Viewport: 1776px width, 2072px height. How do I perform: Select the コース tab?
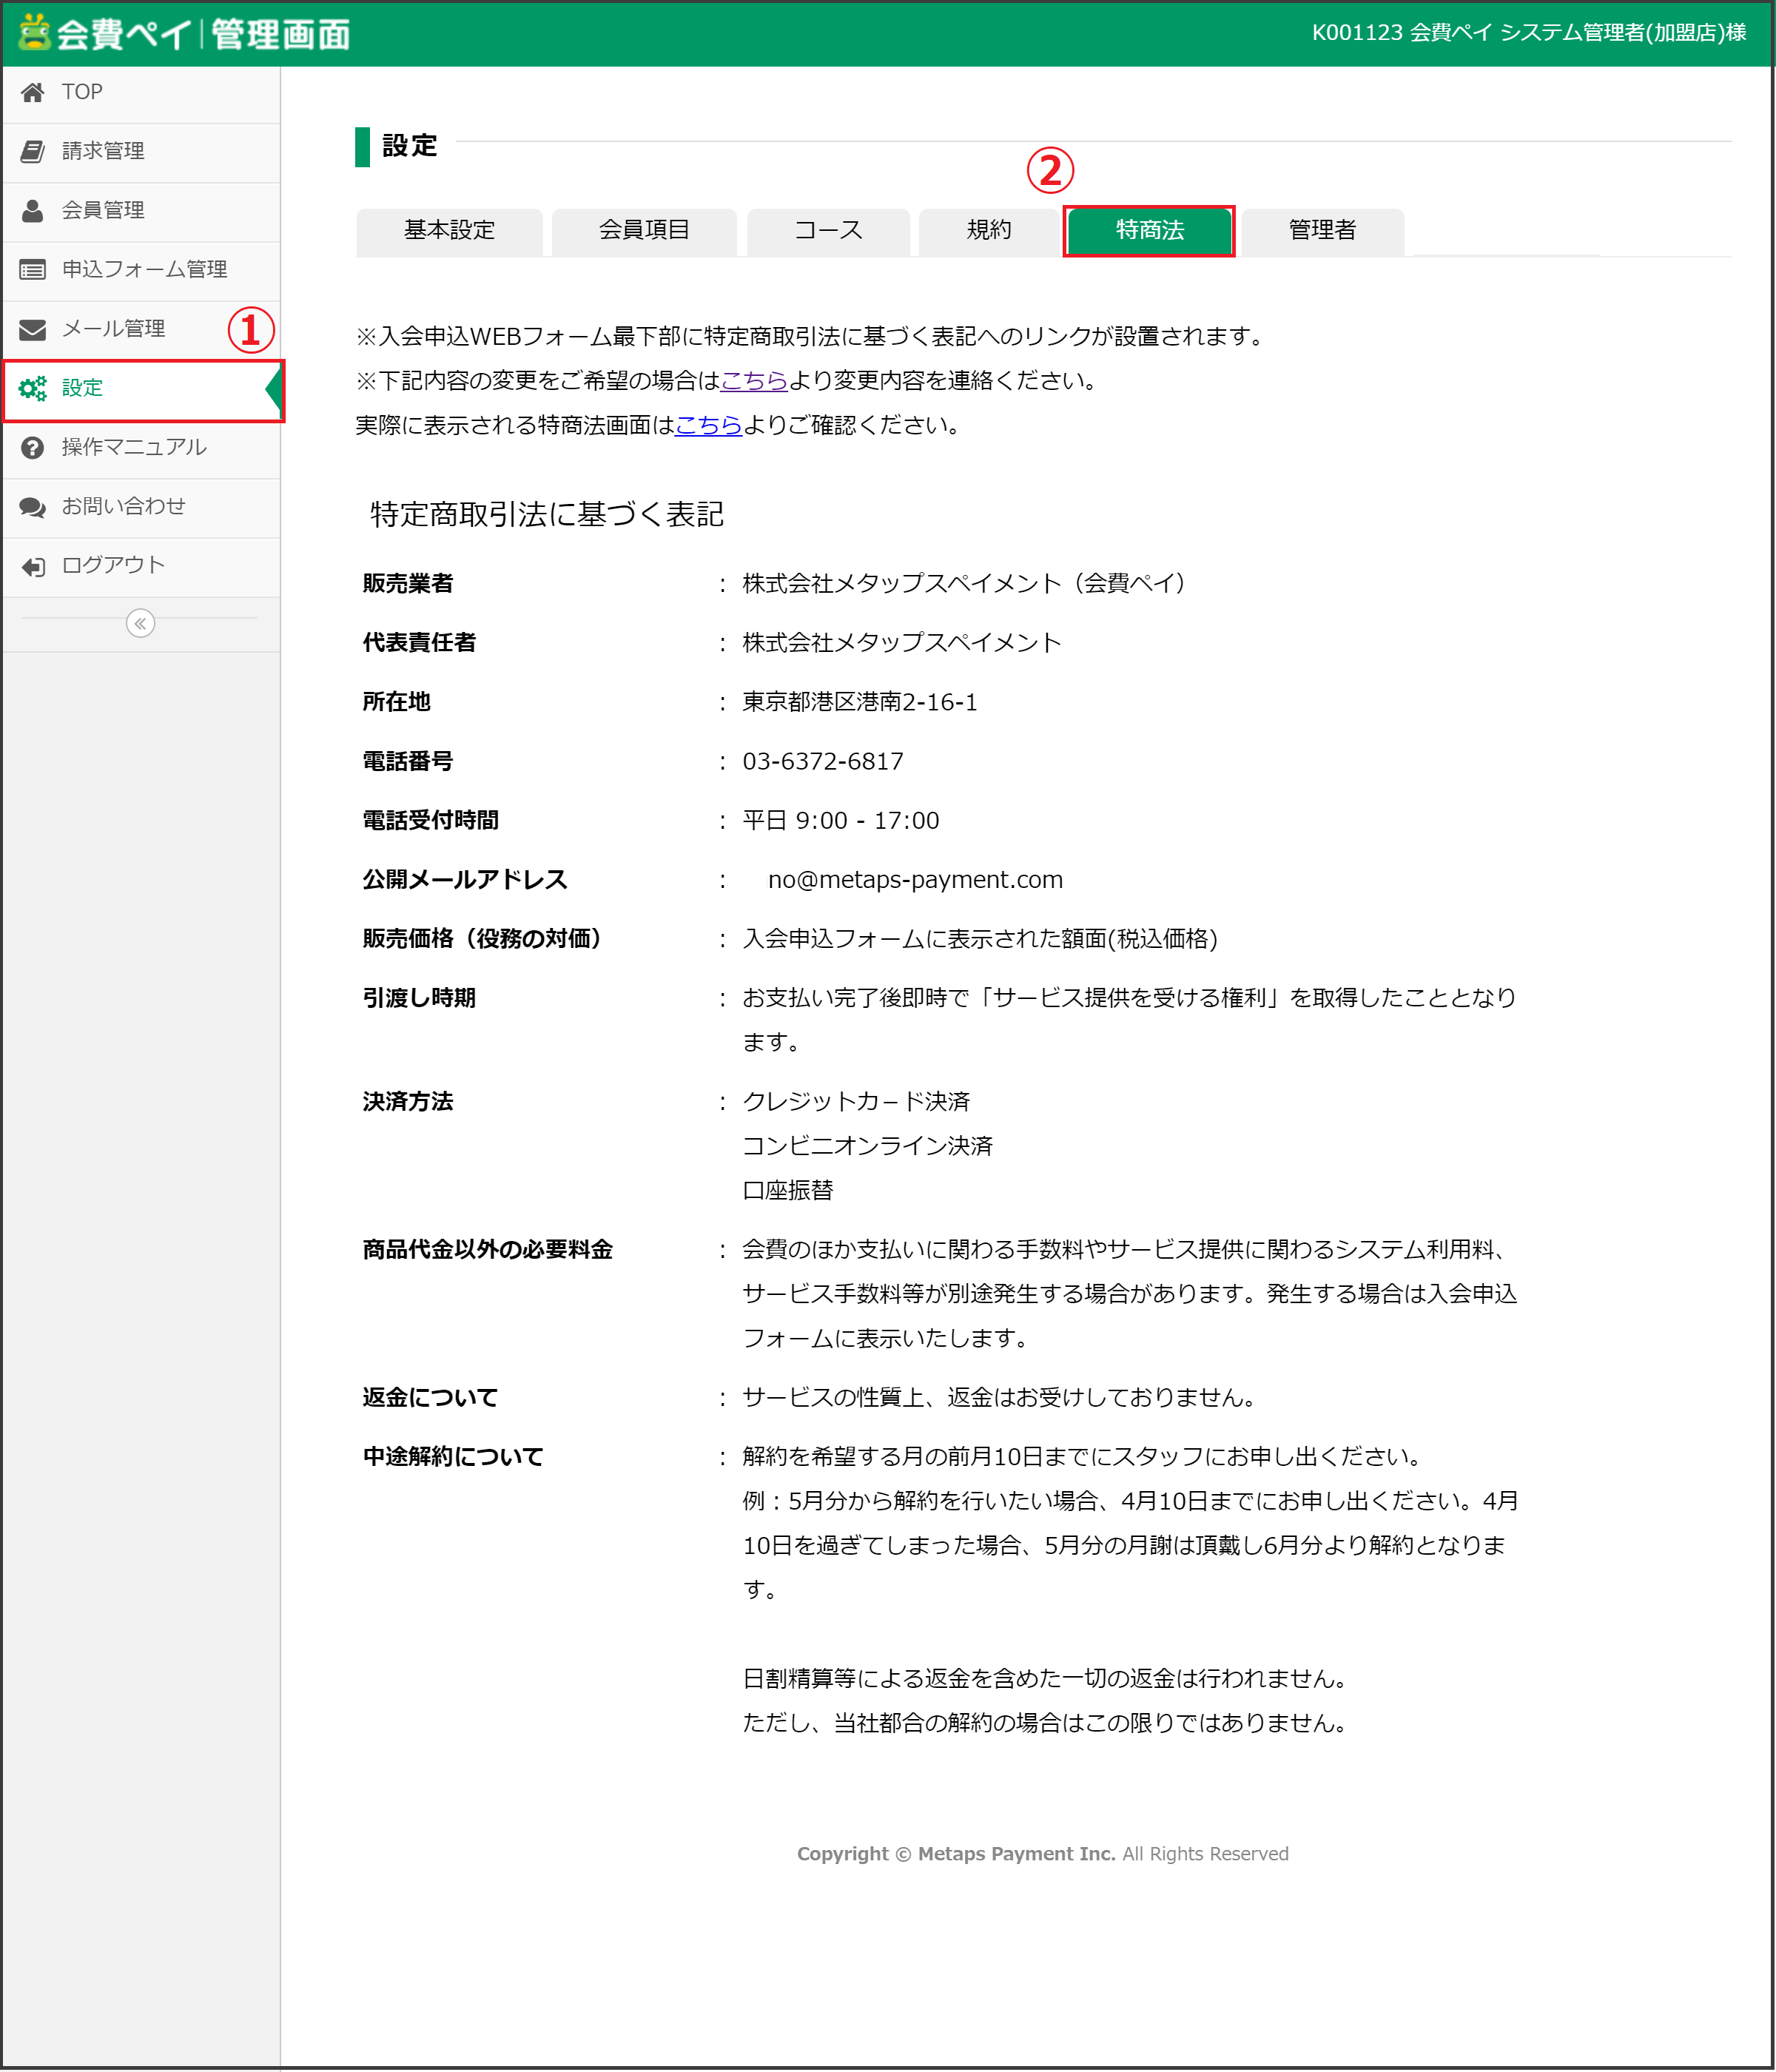pos(828,230)
